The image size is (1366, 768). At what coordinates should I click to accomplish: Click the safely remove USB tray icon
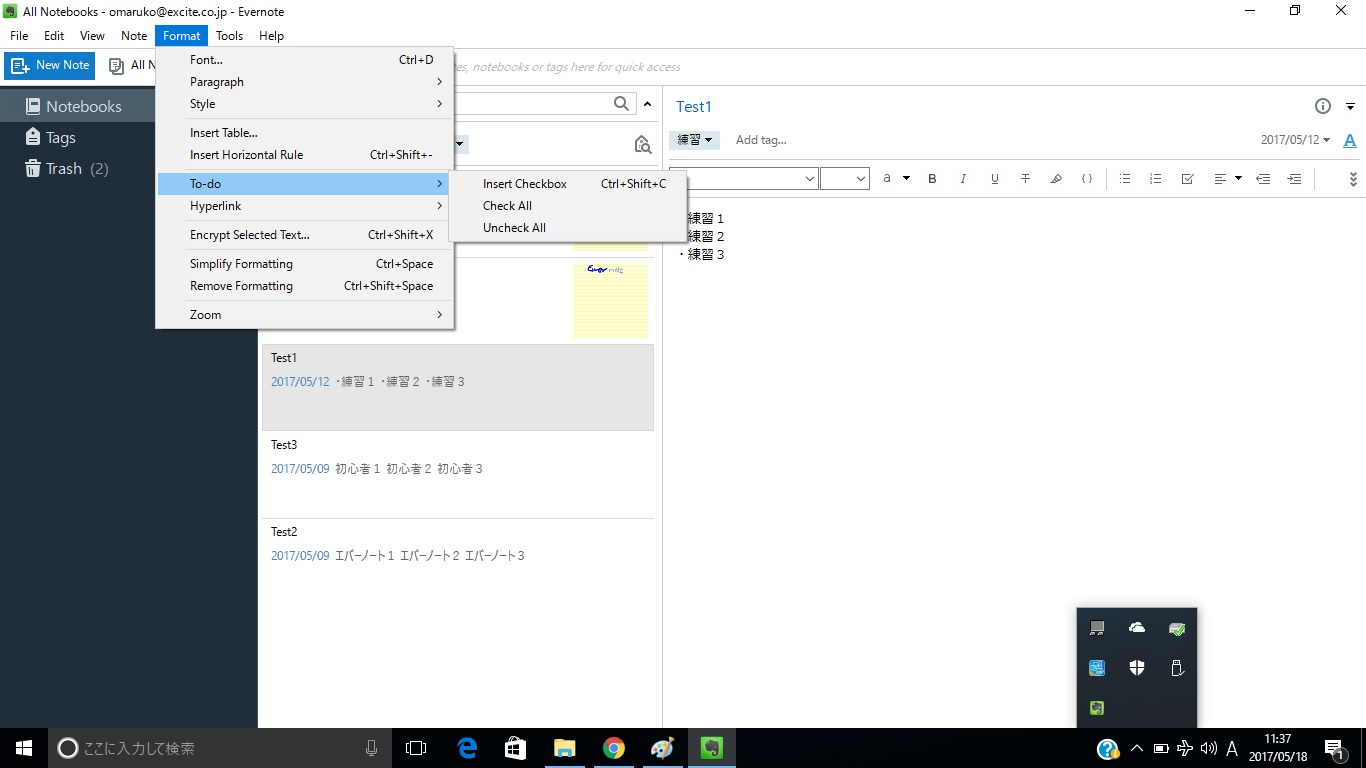pos(1177,668)
